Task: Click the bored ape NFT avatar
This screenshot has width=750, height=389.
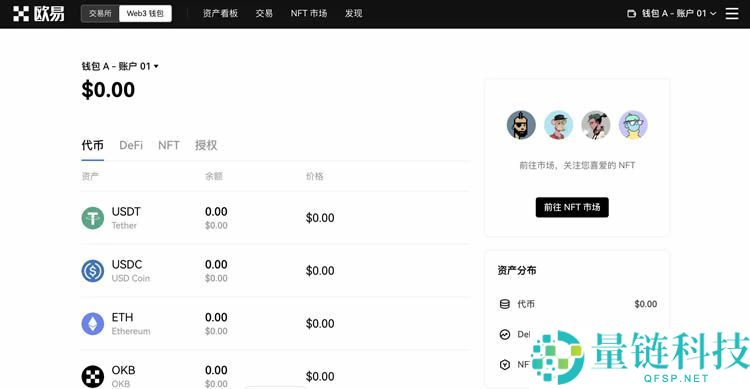Action: (x=558, y=125)
